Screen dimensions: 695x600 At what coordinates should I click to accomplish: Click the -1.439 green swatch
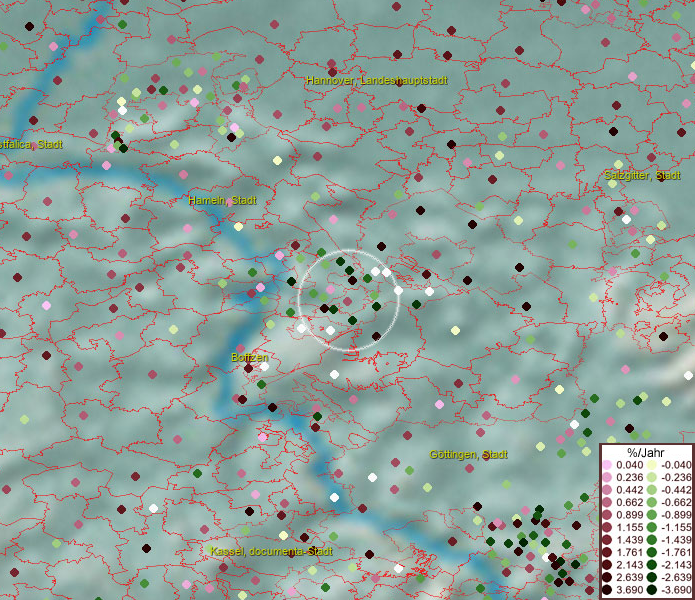click(x=652, y=540)
